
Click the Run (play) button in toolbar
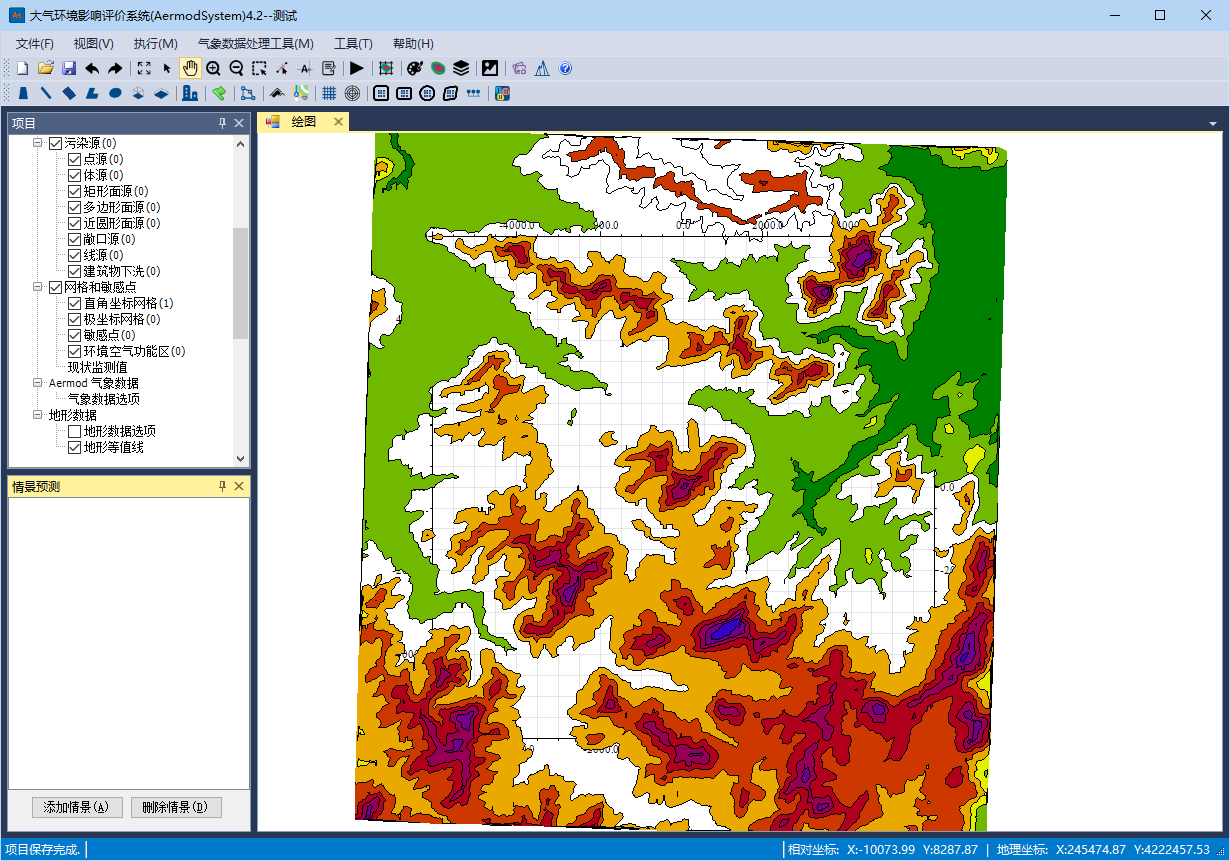point(357,68)
